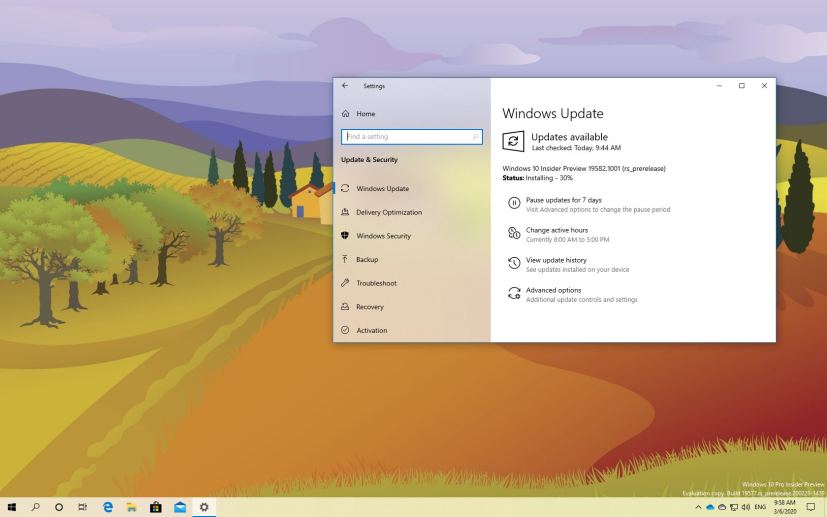
Task: Click the search magnifier in Find a setting
Action: [x=476, y=137]
